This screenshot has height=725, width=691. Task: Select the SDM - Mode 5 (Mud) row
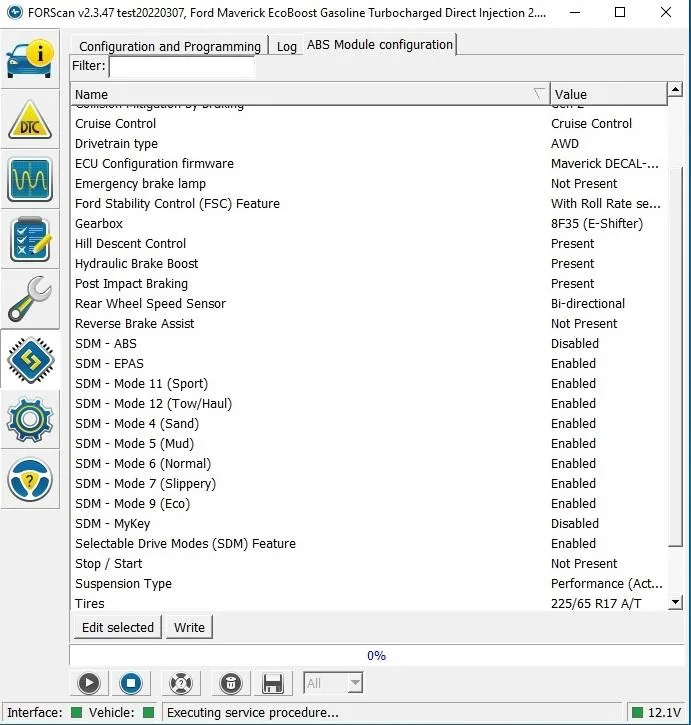tap(369, 443)
